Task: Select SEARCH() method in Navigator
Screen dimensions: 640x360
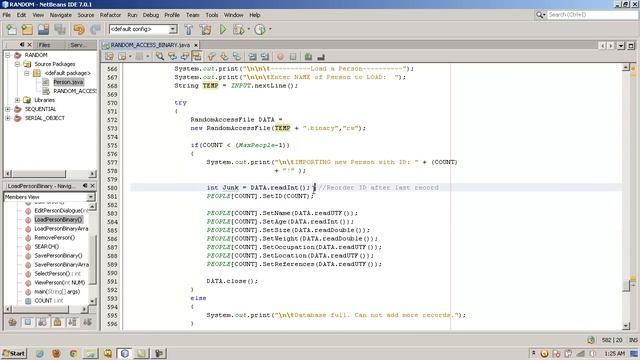Action: pos(47,247)
